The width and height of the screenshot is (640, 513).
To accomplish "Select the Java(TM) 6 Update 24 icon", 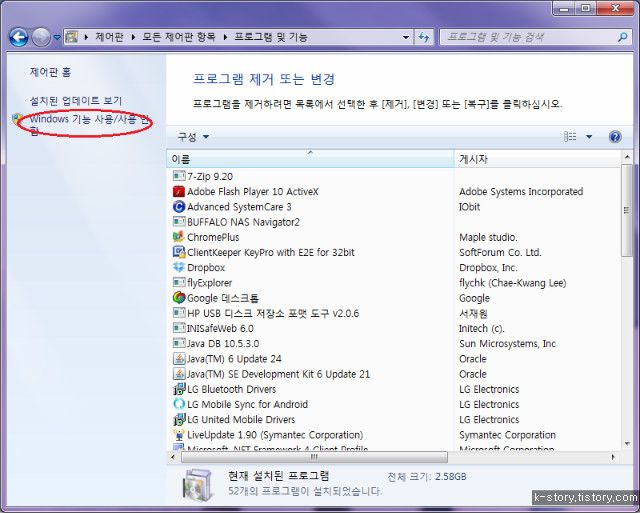I will click(179, 359).
